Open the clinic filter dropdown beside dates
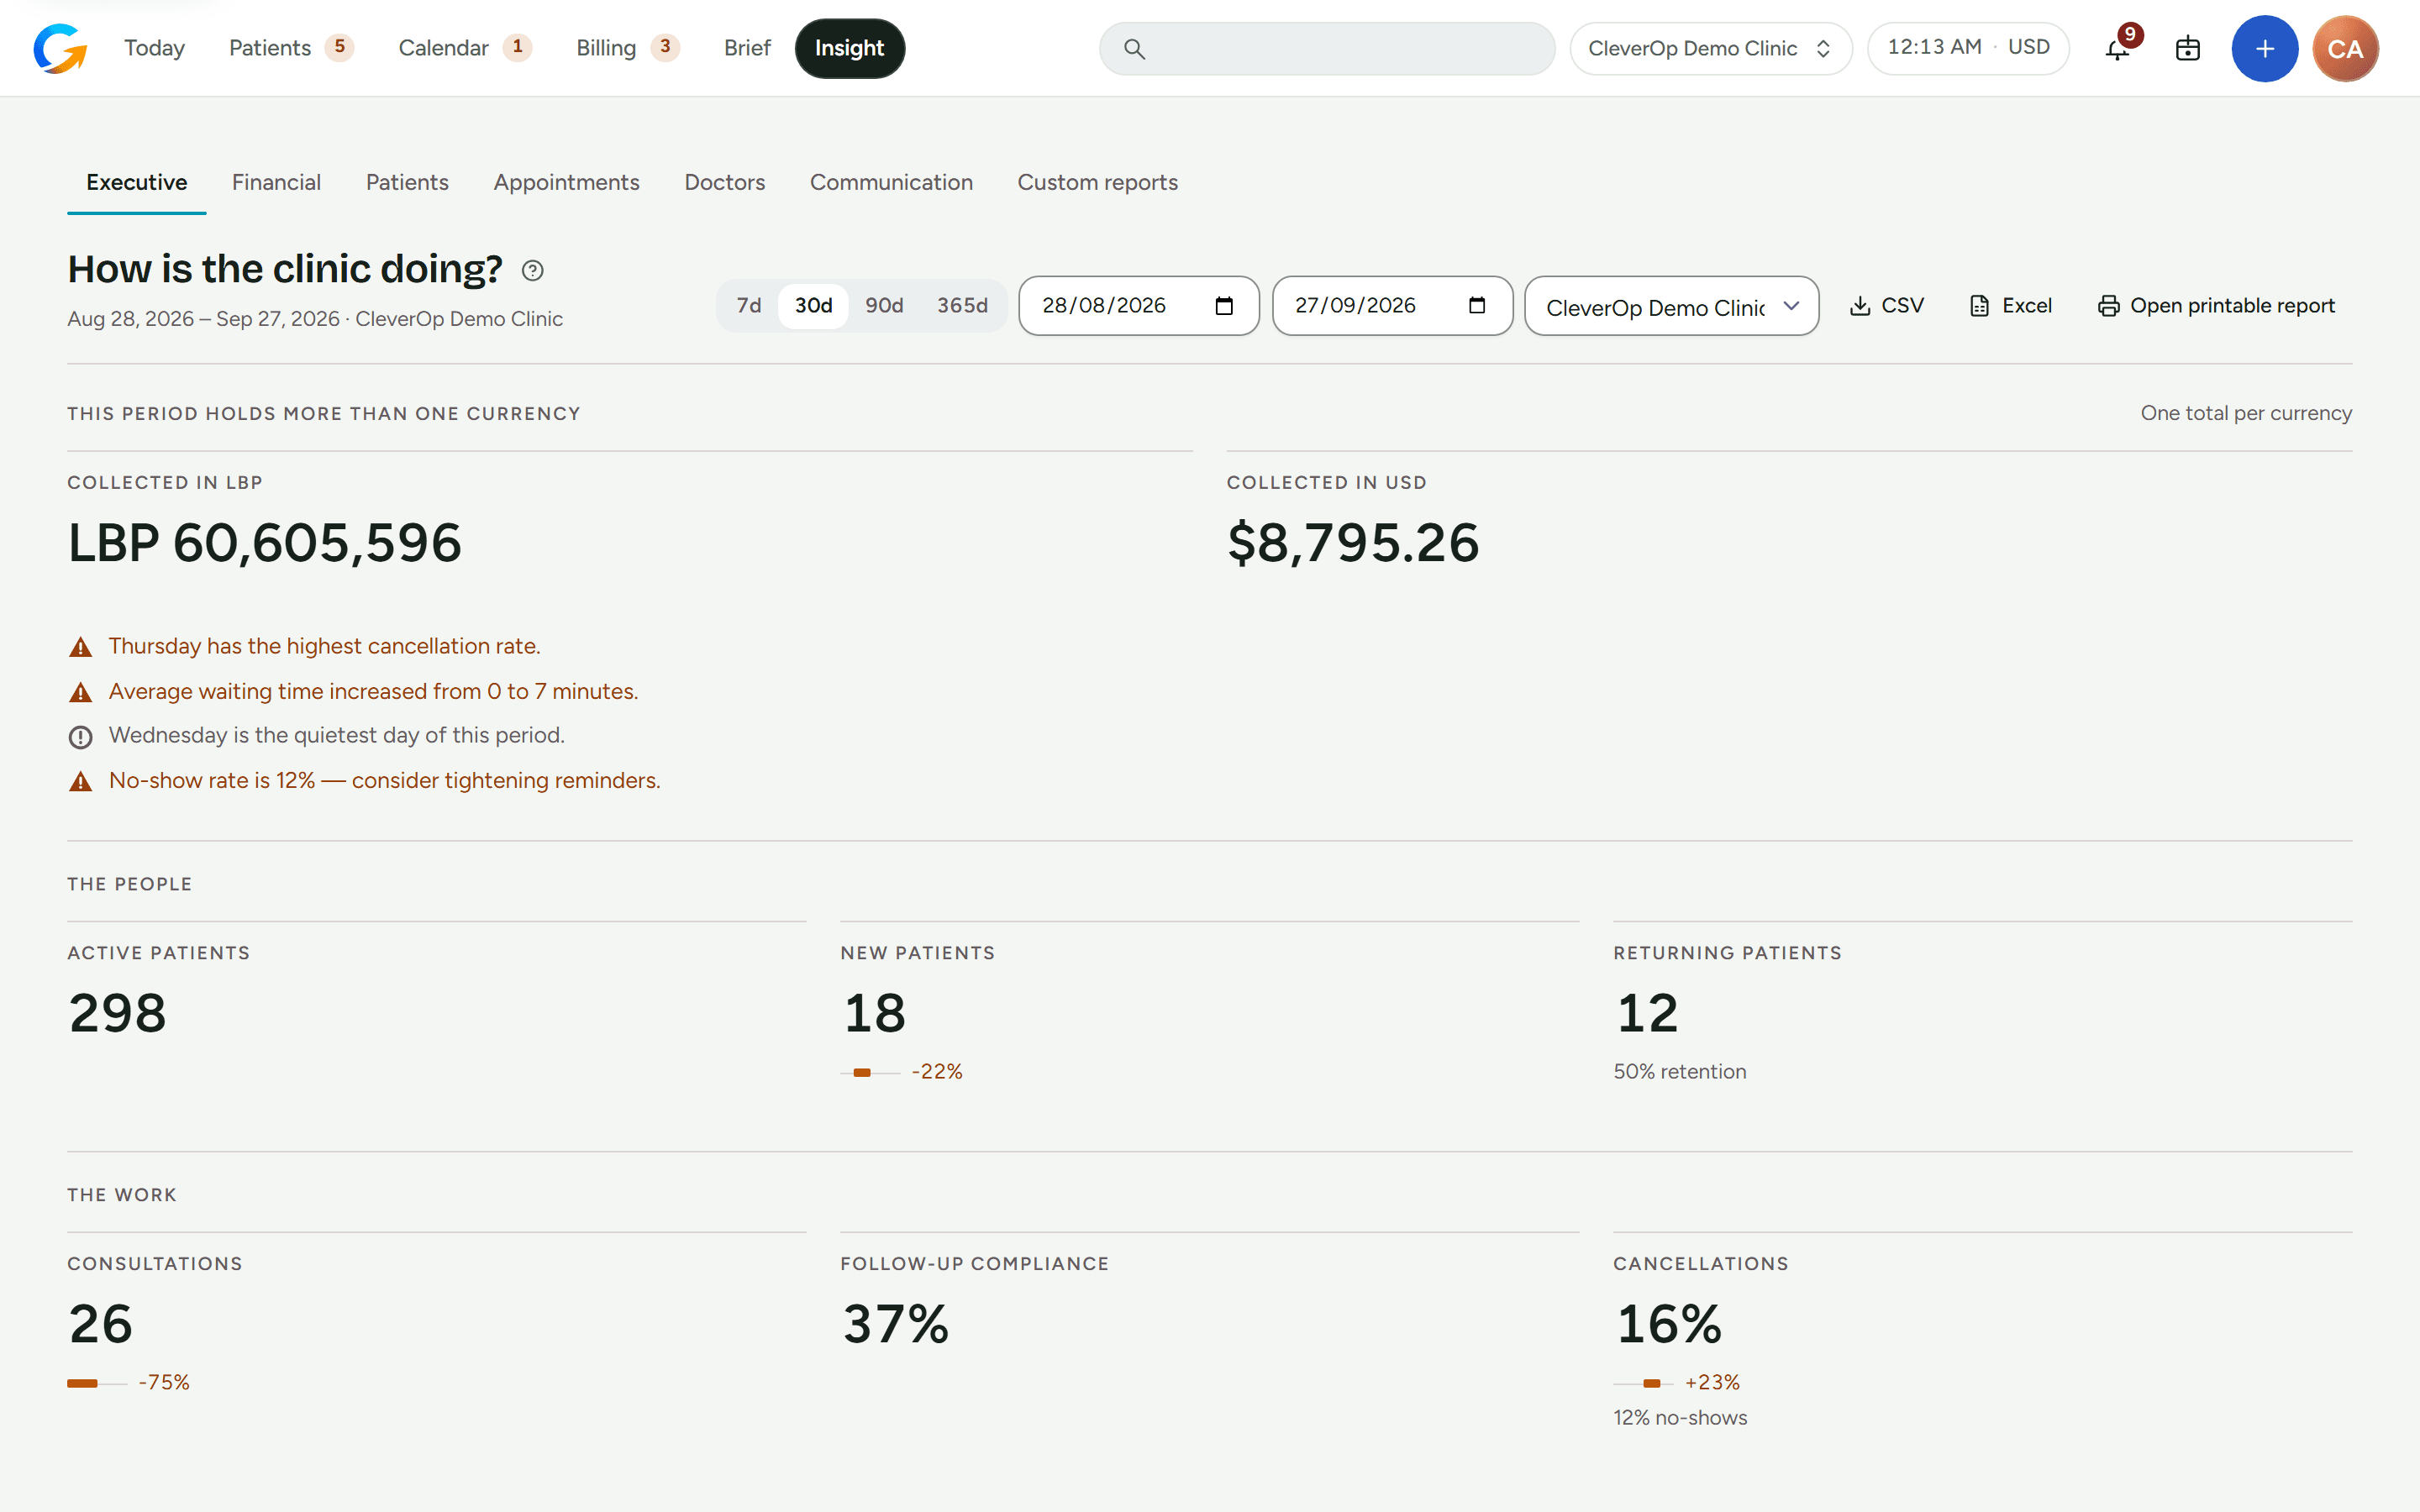This screenshot has width=2420, height=1512. (1671, 306)
